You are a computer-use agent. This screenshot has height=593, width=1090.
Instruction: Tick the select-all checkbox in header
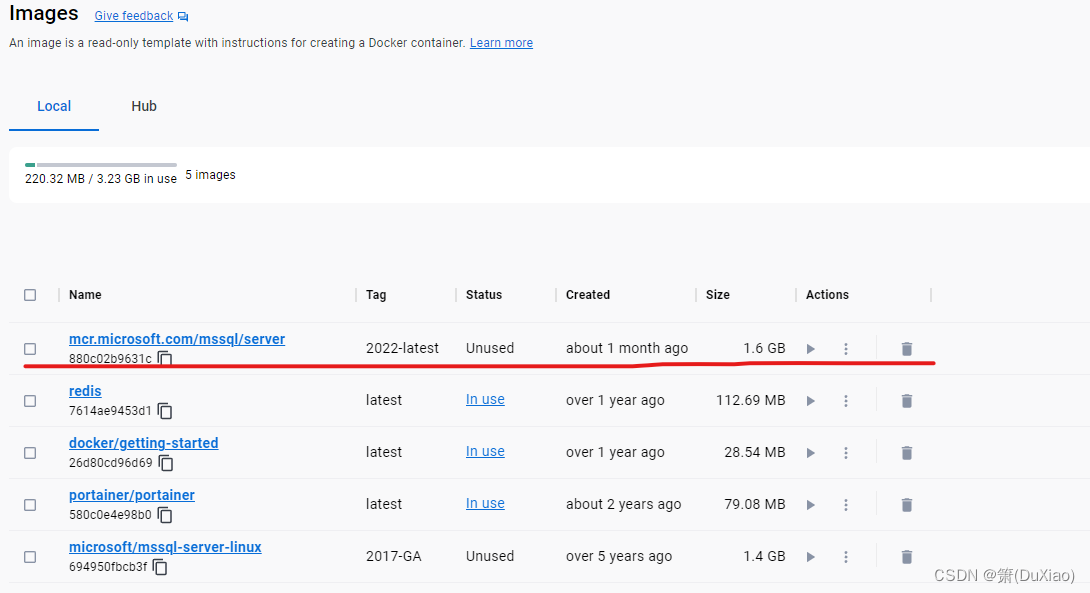coord(30,295)
